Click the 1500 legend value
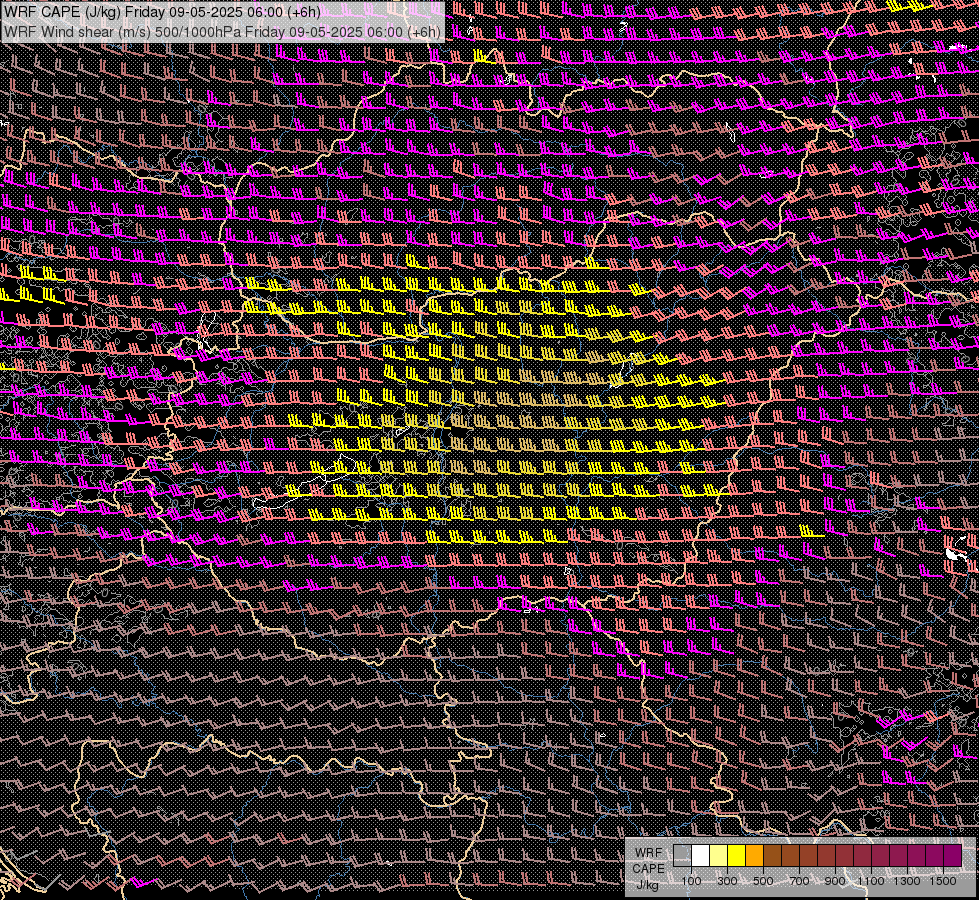 point(943,881)
